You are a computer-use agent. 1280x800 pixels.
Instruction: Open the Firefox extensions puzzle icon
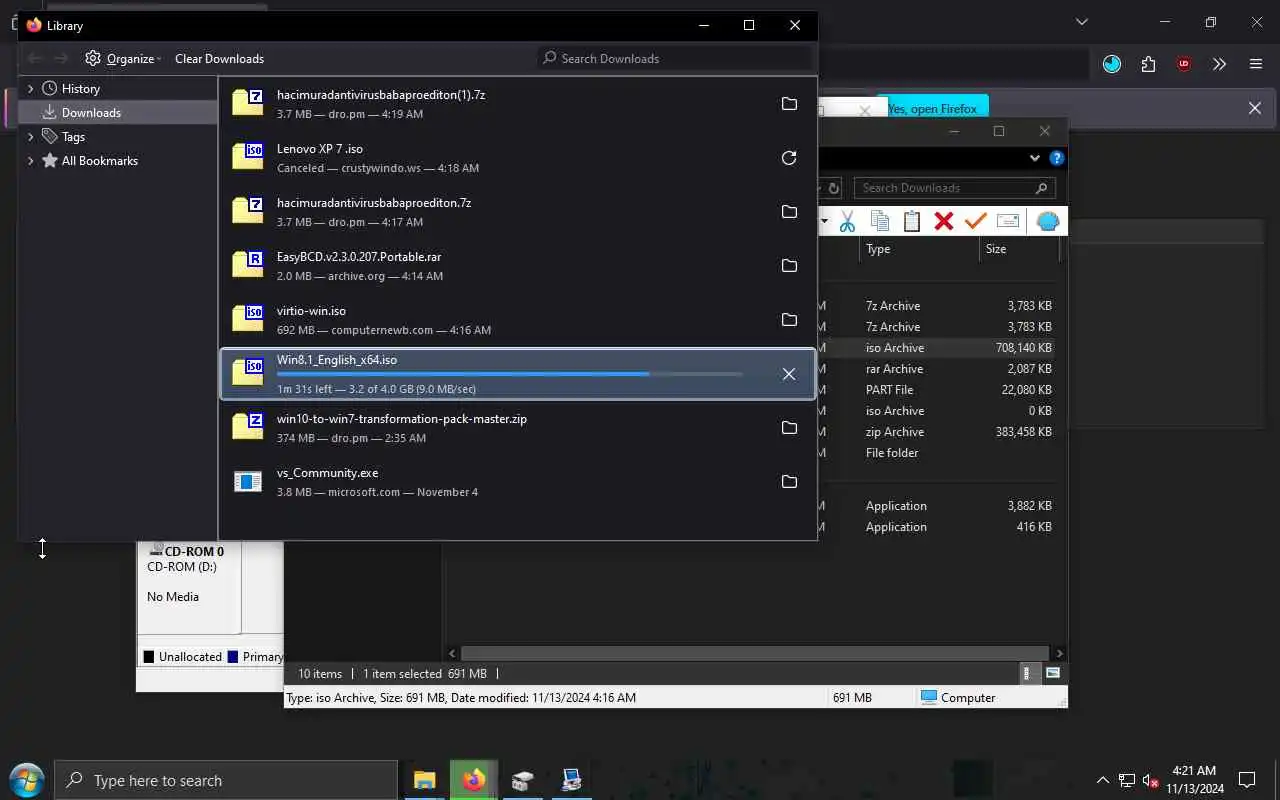[1148, 64]
